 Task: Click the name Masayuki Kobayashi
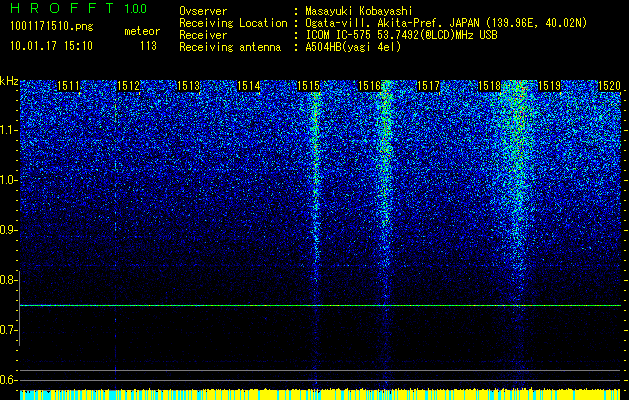pyautogui.click(x=359, y=11)
